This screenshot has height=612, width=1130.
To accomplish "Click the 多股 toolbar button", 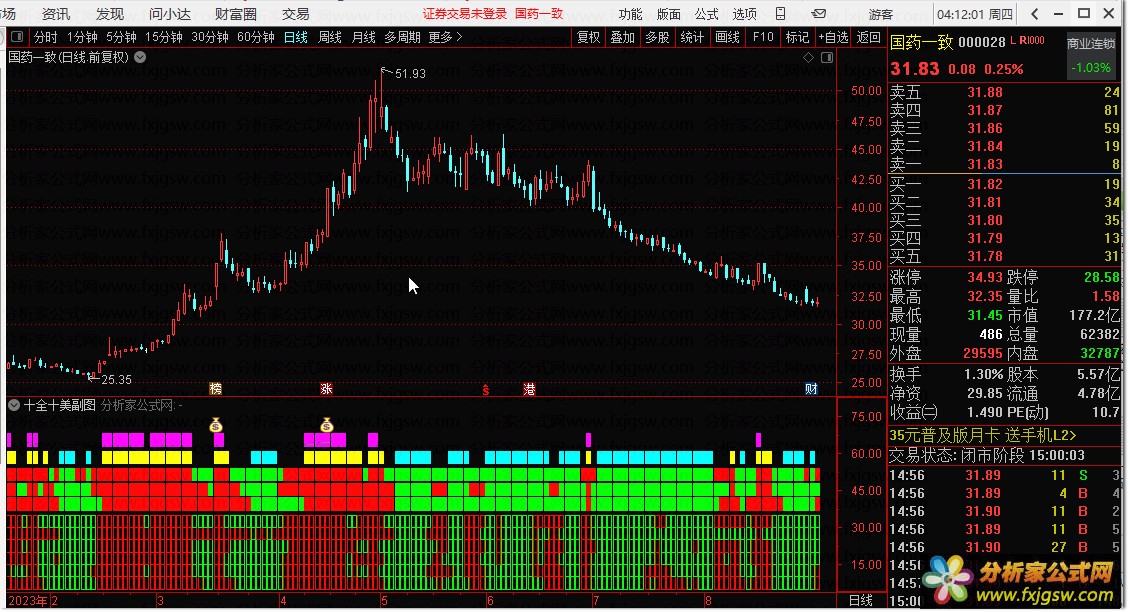I will click(657, 37).
